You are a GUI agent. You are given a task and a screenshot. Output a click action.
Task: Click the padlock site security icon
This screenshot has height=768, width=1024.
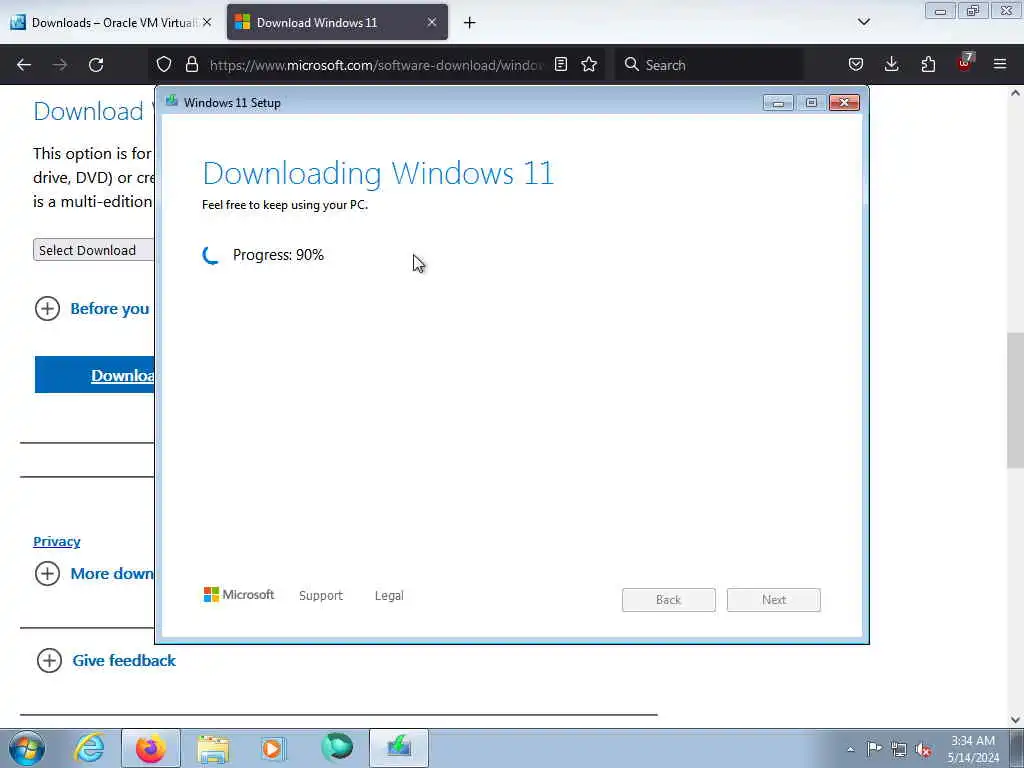coord(191,64)
